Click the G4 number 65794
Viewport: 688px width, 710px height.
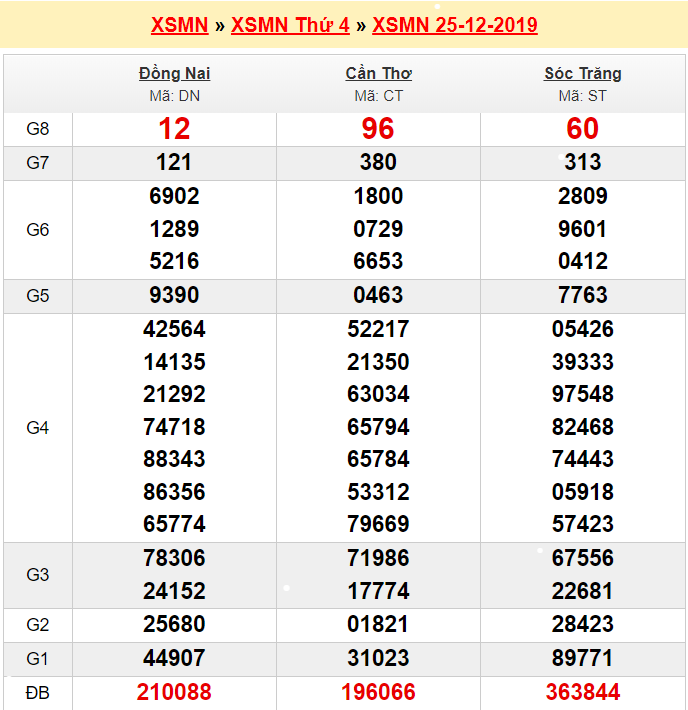(378, 427)
